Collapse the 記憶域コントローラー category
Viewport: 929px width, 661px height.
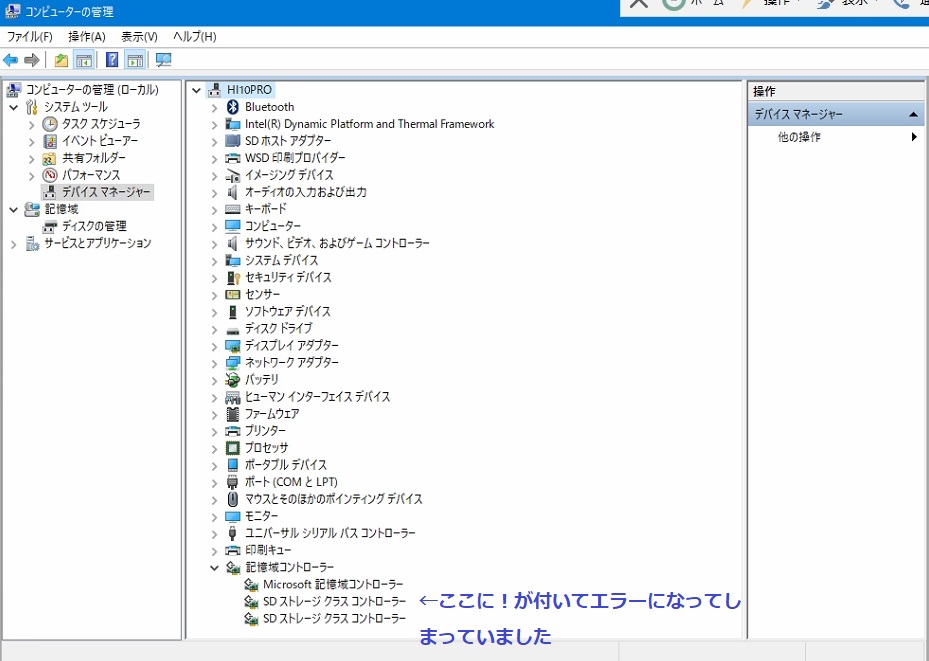click(214, 568)
